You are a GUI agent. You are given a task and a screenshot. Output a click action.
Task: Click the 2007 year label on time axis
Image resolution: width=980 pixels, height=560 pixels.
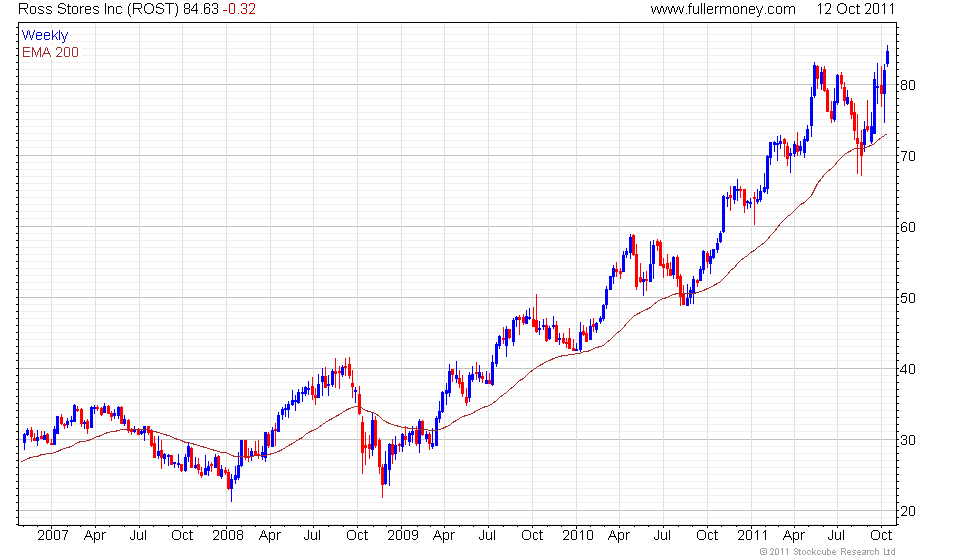52,536
